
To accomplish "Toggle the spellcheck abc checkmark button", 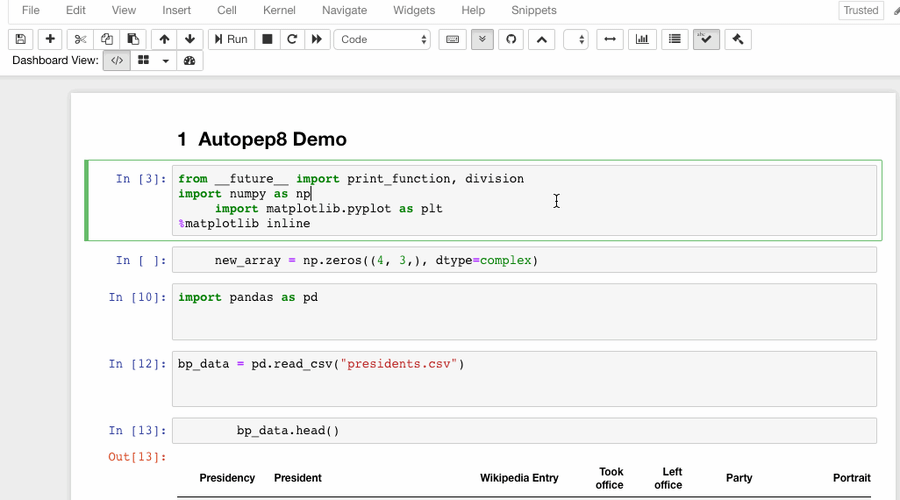I will [x=706, y=39].
